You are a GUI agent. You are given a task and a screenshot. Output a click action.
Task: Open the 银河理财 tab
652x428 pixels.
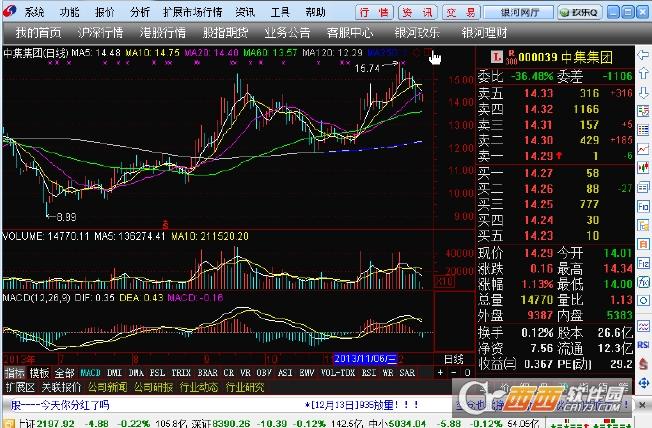pyautogui.click(x=484, y=32)
